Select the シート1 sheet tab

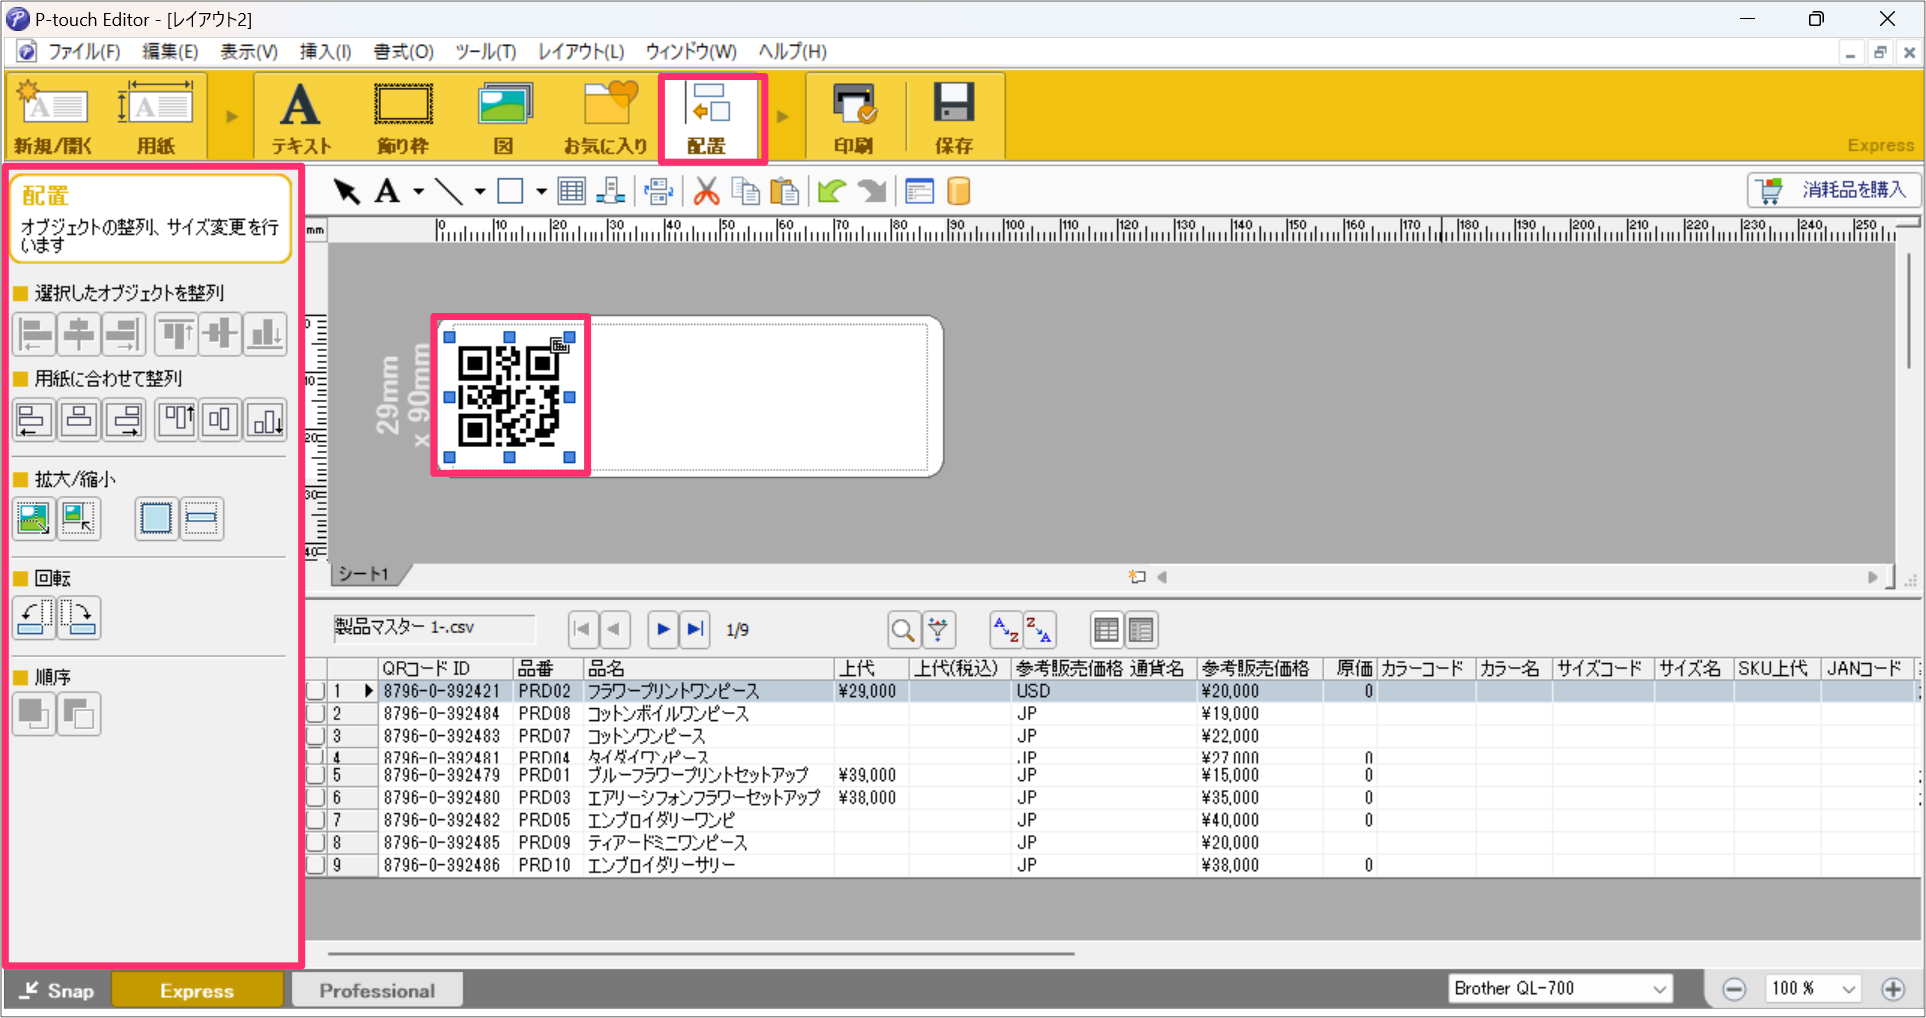(364, 574)
